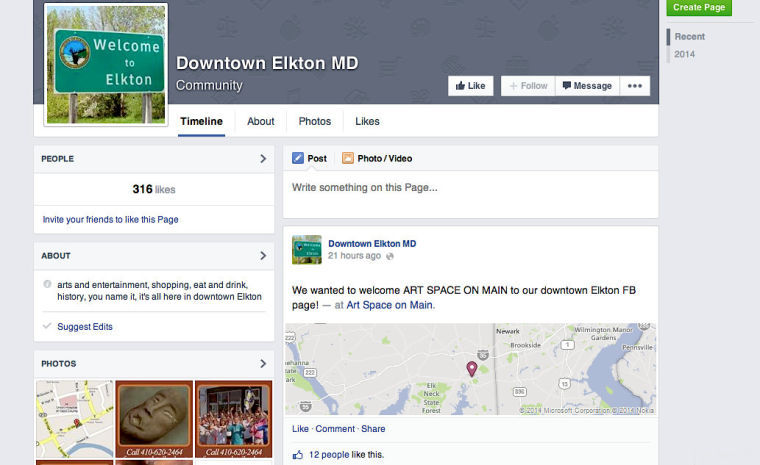
Task: Click the public globe privacy icon
Action: [390, 257]
